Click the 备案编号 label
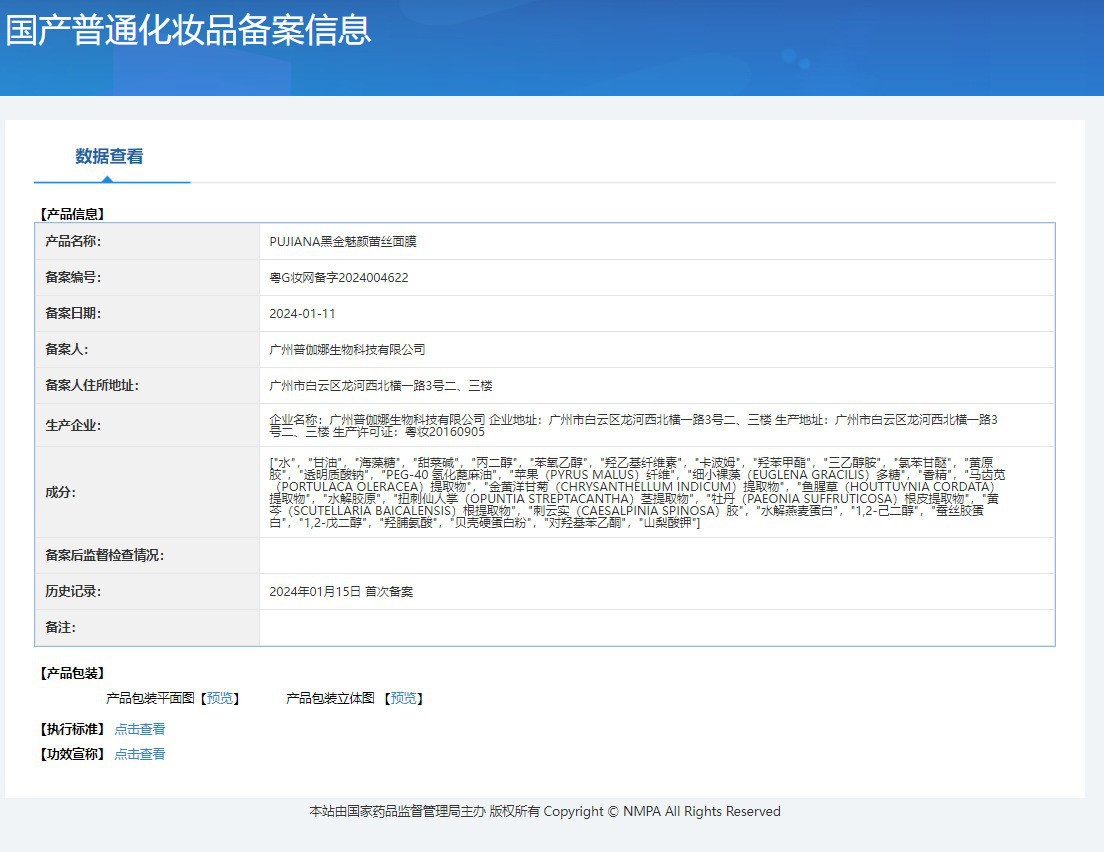Image resolution: width=1104 pixels, height=852 pixels. 73,277
